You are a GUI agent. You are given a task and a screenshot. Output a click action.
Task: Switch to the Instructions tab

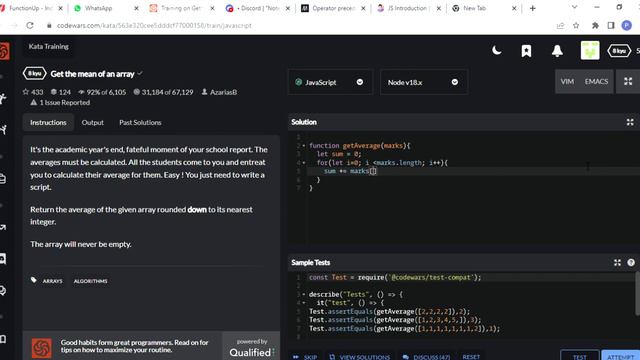[x=48, y=122]
